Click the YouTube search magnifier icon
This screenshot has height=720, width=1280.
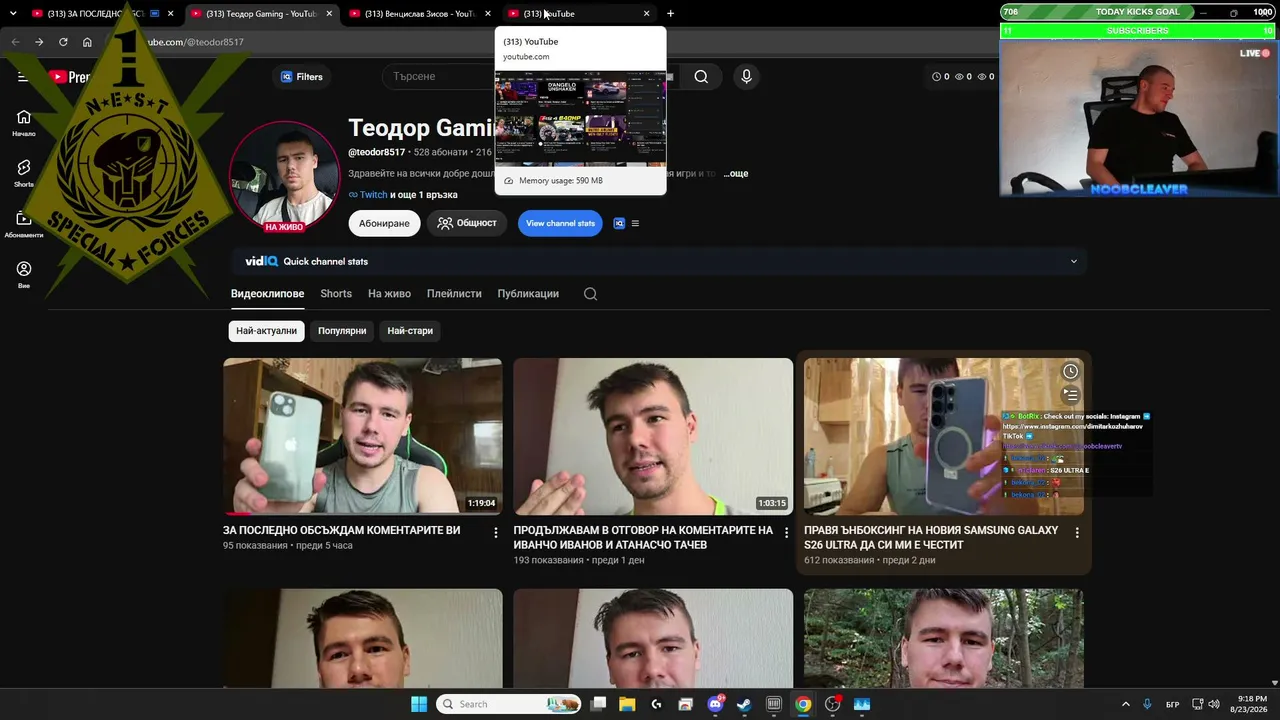coord(701,77)
